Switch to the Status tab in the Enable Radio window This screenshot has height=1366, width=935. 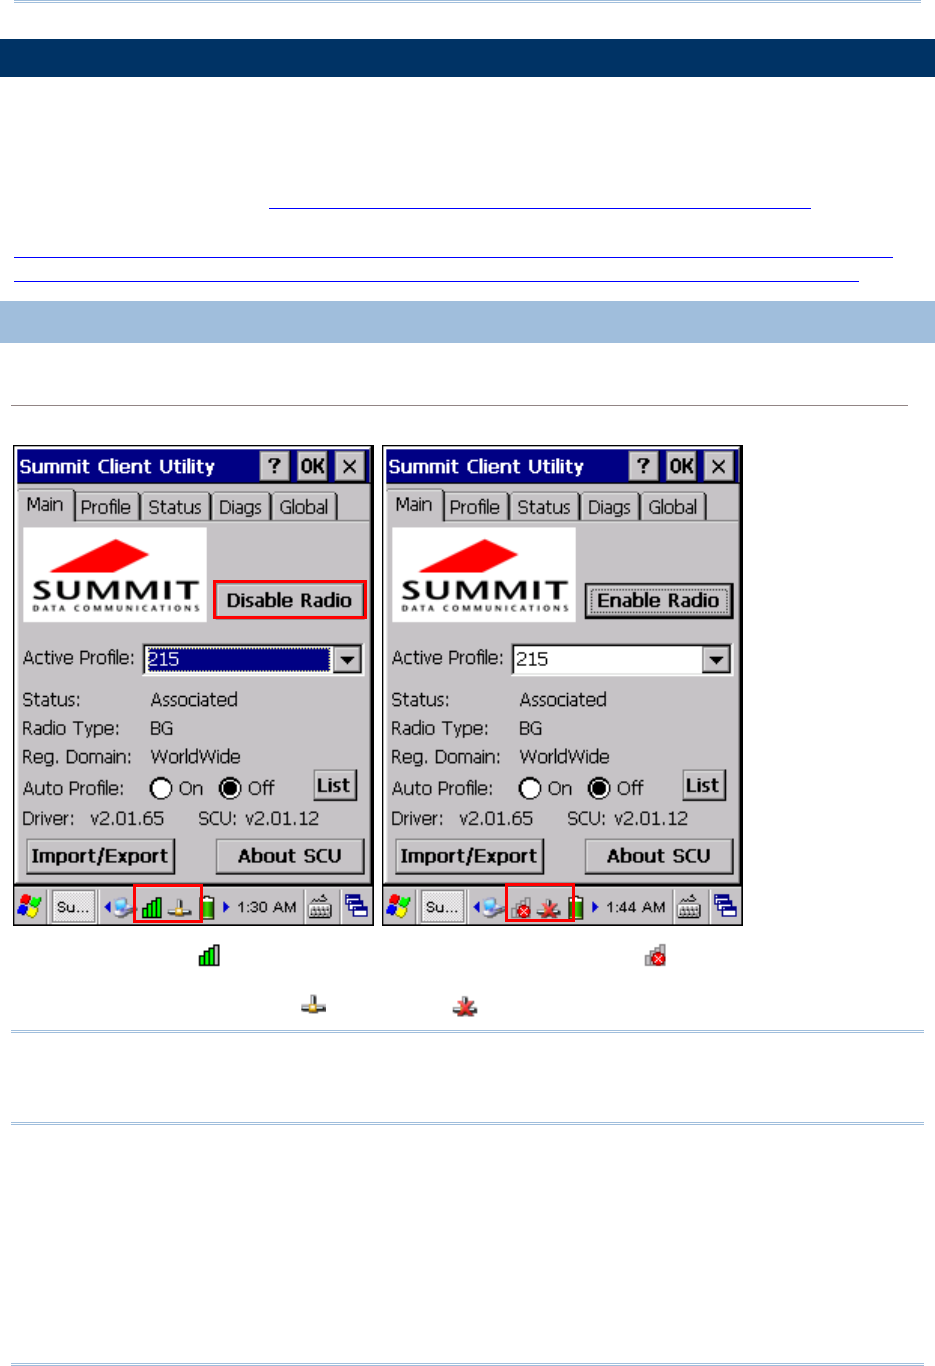point(544,507)
